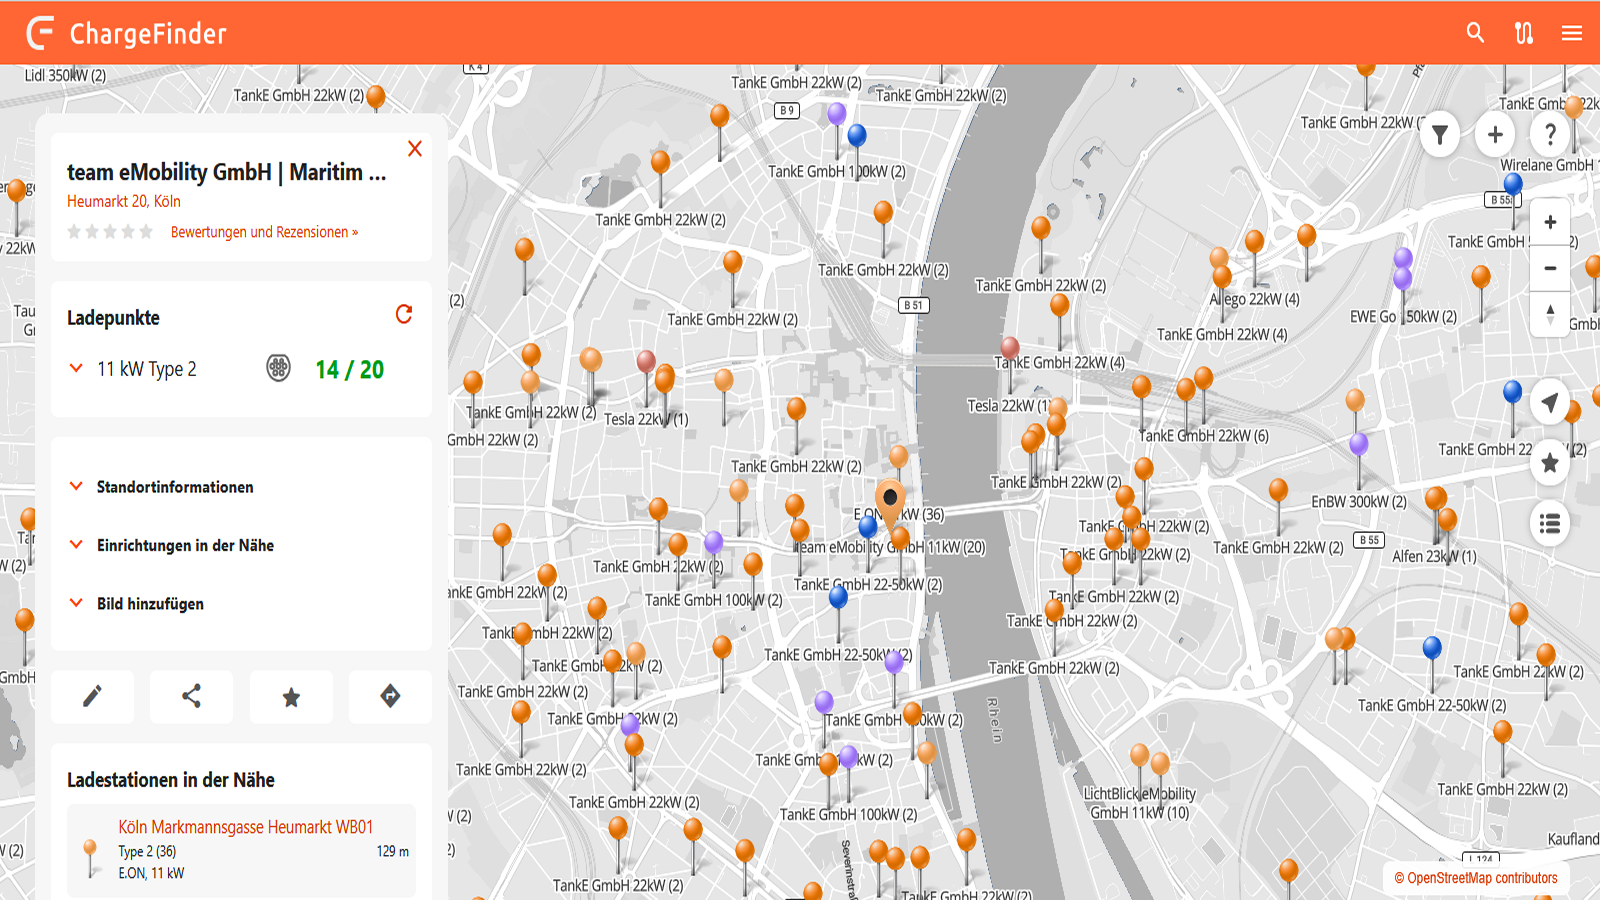This screenshot has height=900, width=1600.
Task: Click the station title team eMobility GmbH
Action: 226,172
